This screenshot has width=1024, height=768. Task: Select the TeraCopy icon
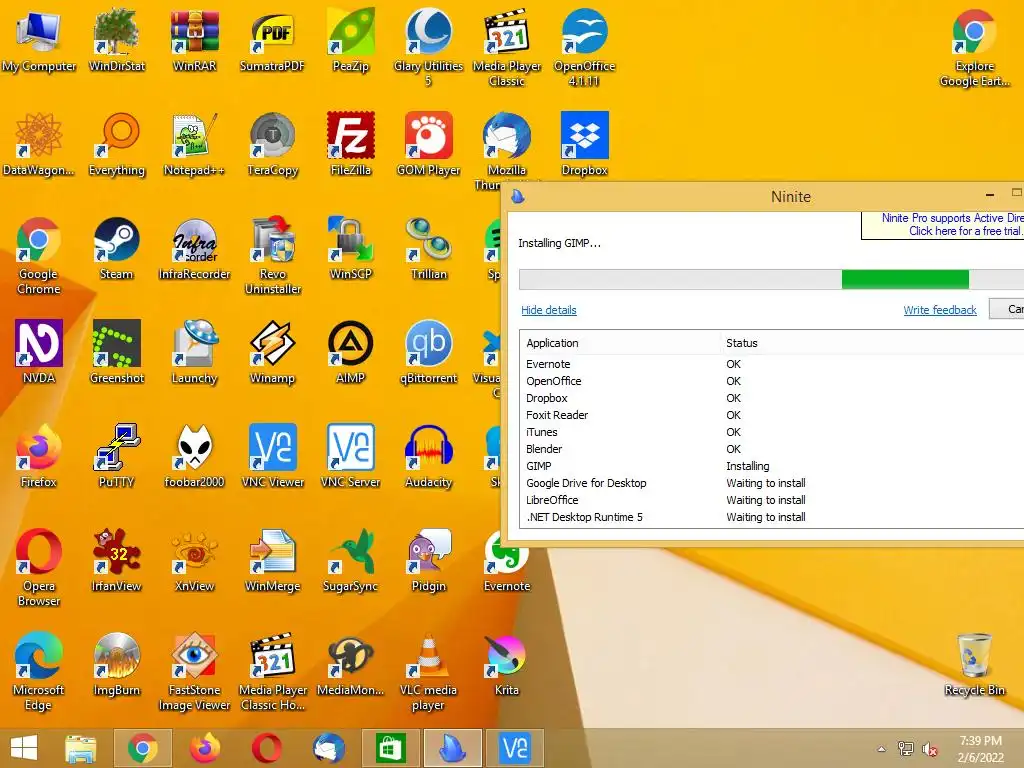coord(272,144)
